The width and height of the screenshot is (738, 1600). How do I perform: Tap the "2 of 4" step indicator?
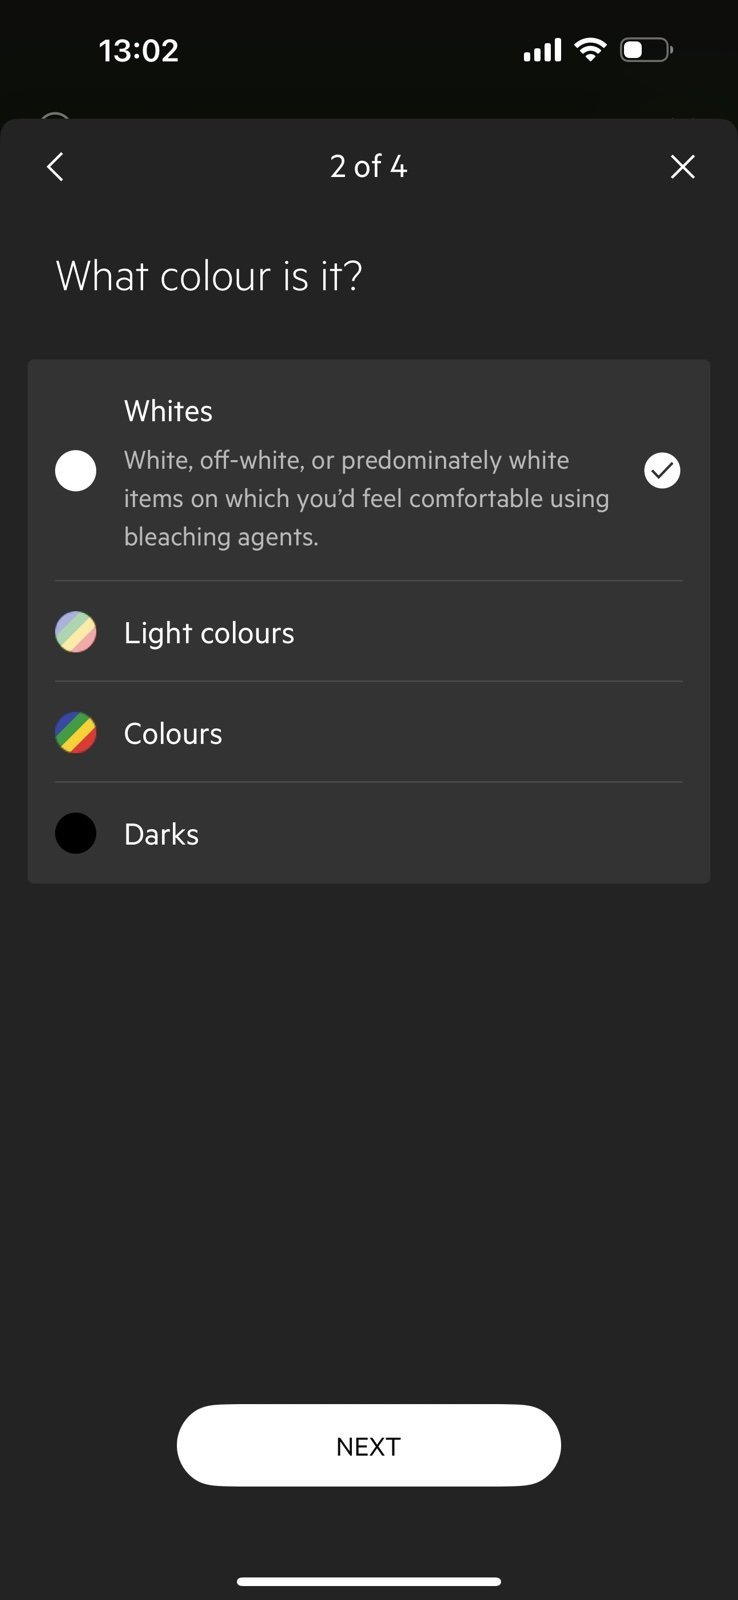coord(368,166)
